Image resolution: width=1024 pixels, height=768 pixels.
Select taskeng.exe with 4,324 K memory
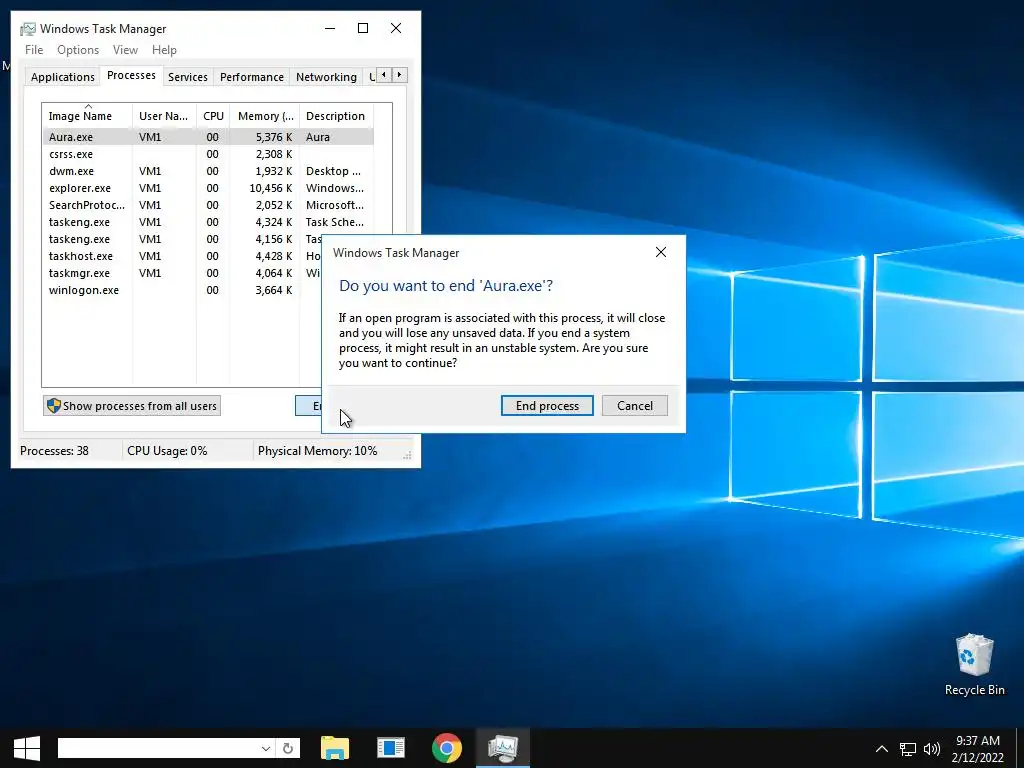click(208, 222)
